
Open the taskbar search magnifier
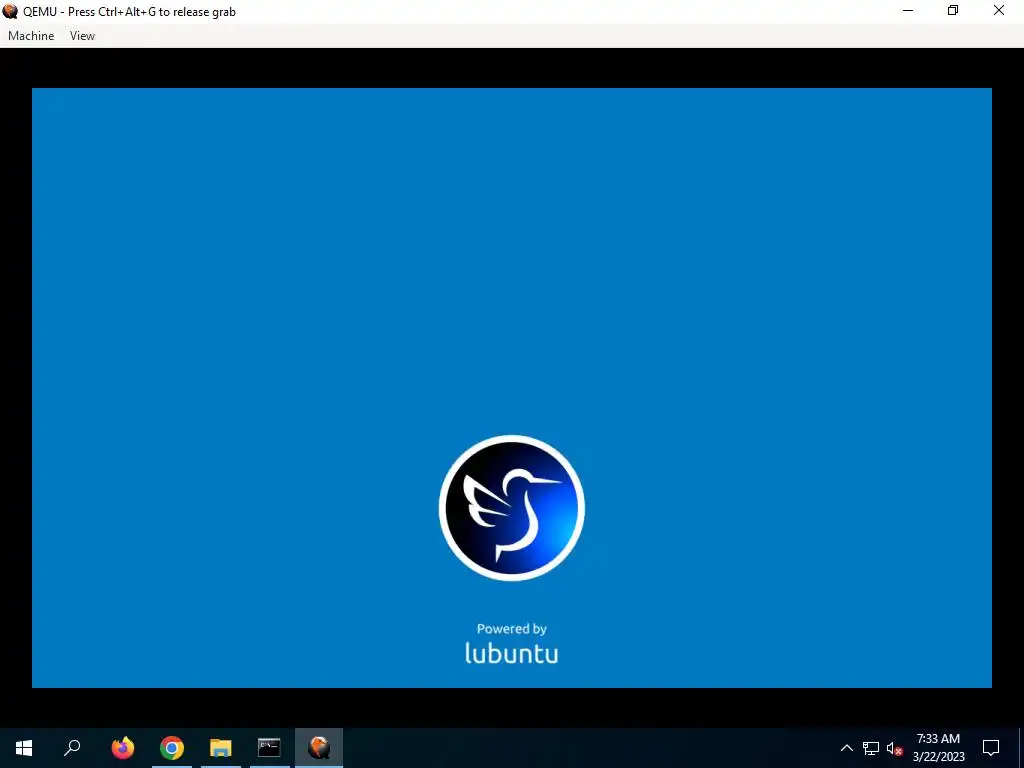click(x=72, y=748)
